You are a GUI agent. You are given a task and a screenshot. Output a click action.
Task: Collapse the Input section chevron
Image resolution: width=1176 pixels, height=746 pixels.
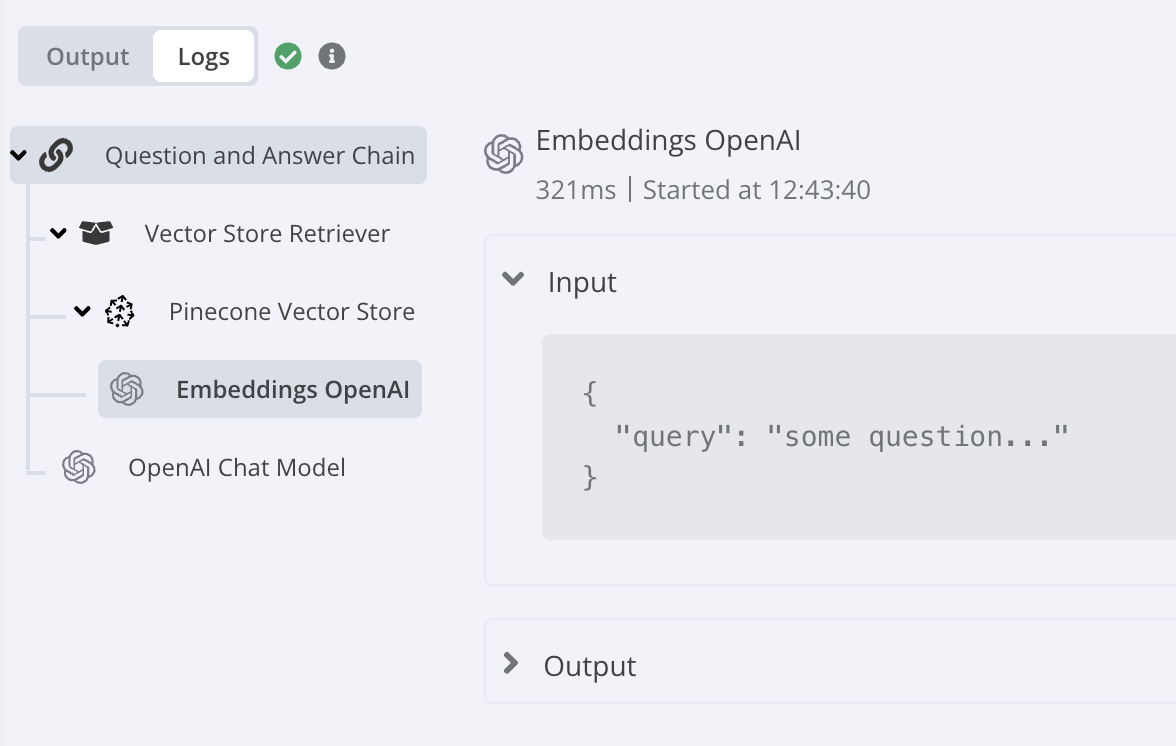pos(513,279)
